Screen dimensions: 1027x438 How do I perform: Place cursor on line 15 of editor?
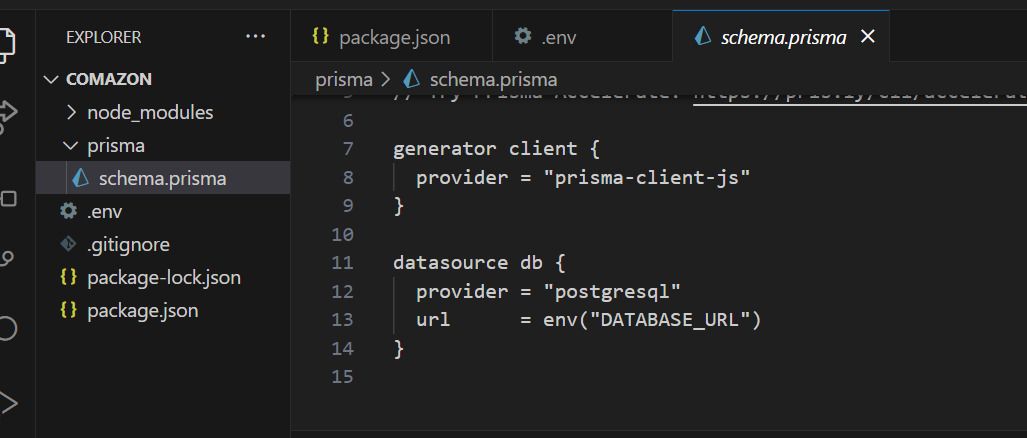(x=600, y=378)
